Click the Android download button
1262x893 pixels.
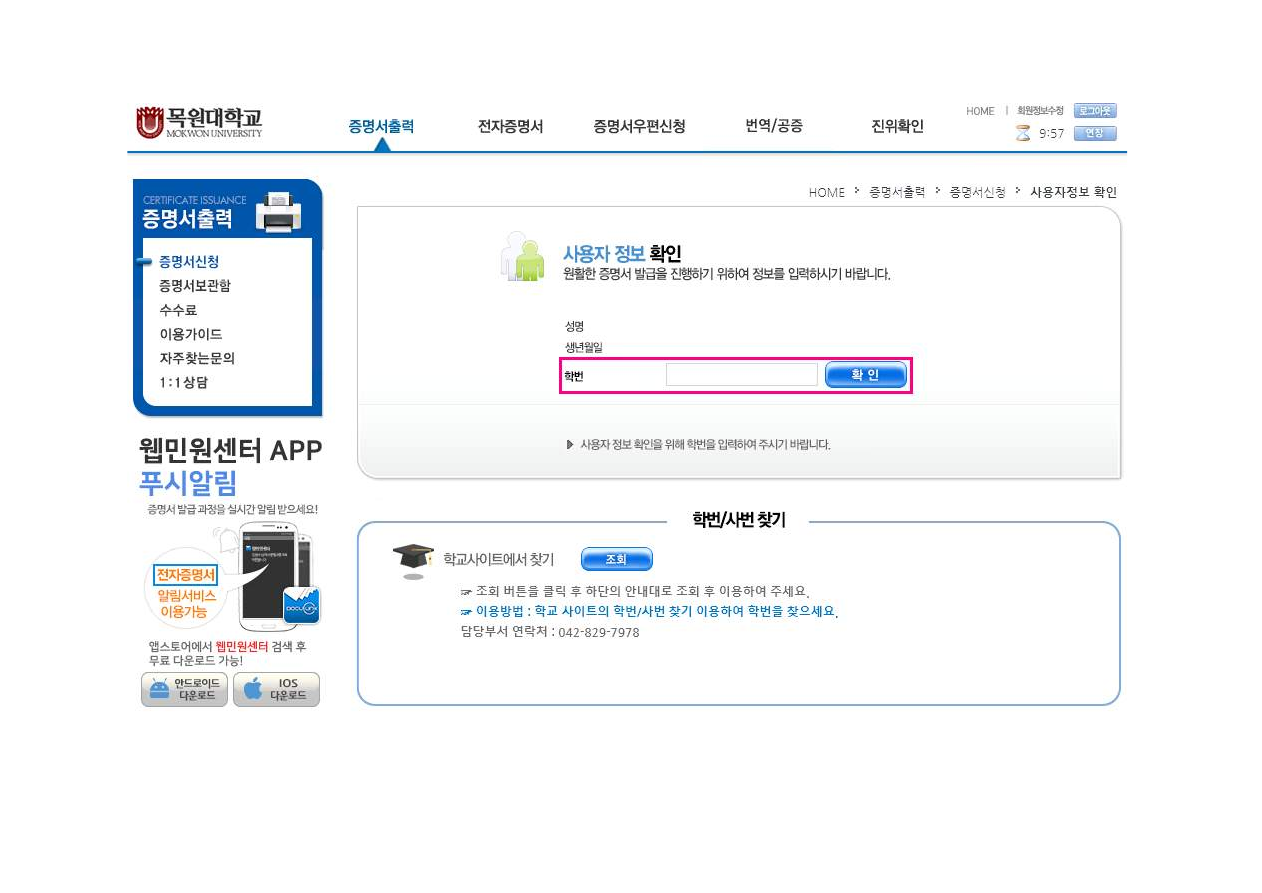(184, 690)
